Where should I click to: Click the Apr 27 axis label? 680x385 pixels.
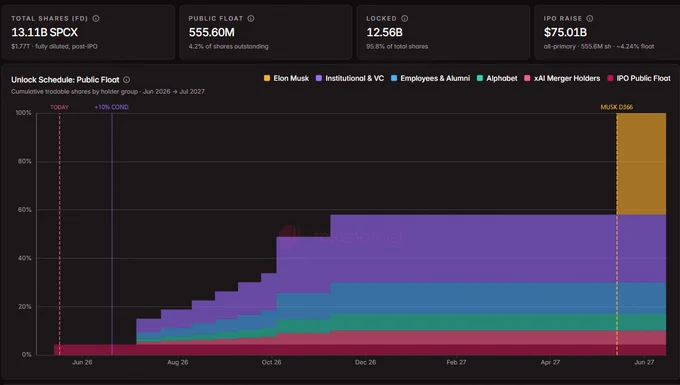coord(550,362)
